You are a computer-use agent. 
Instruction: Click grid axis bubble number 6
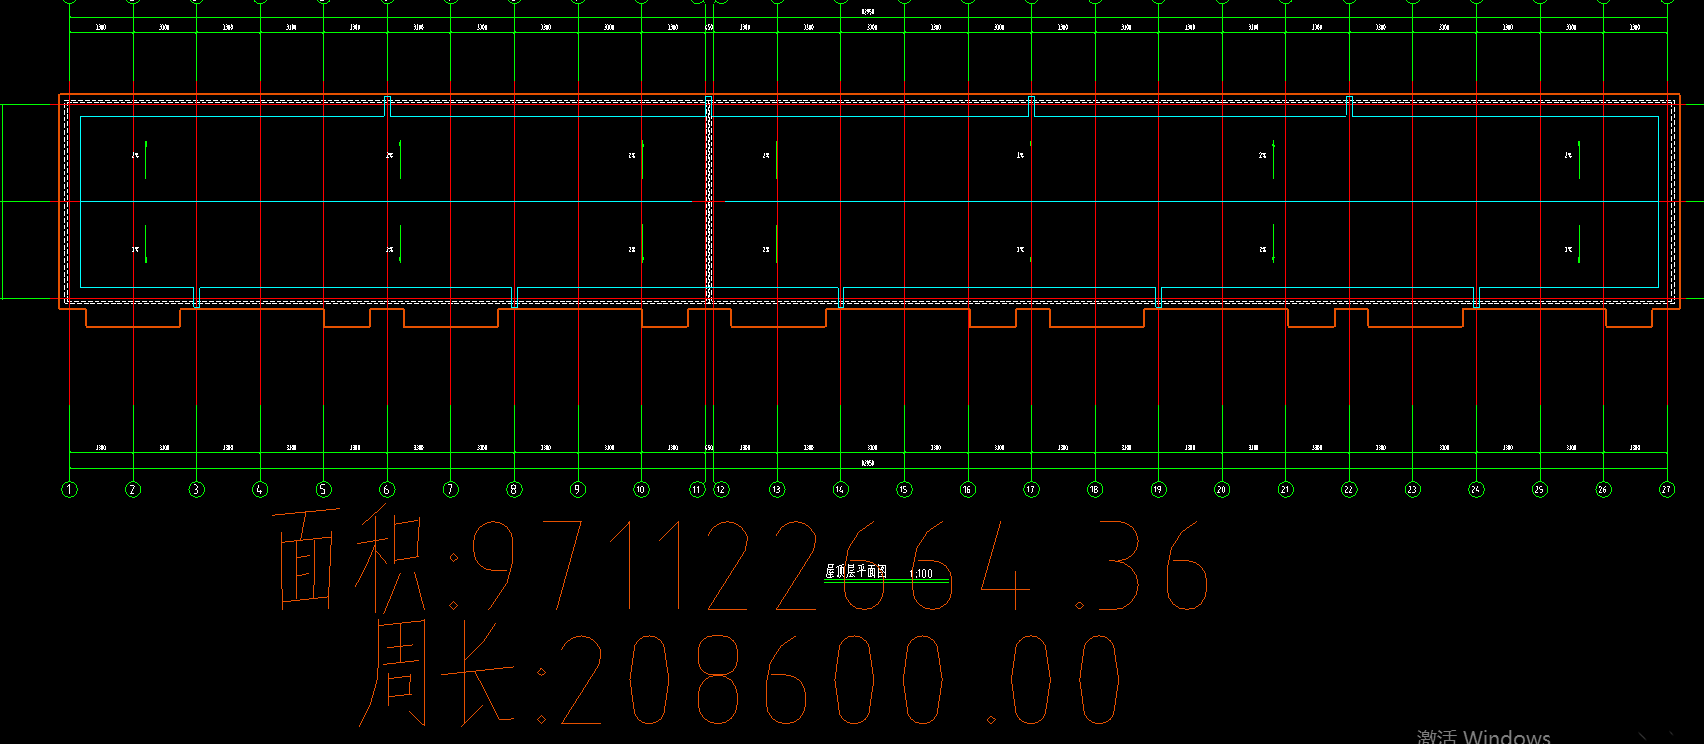point(387,489)
